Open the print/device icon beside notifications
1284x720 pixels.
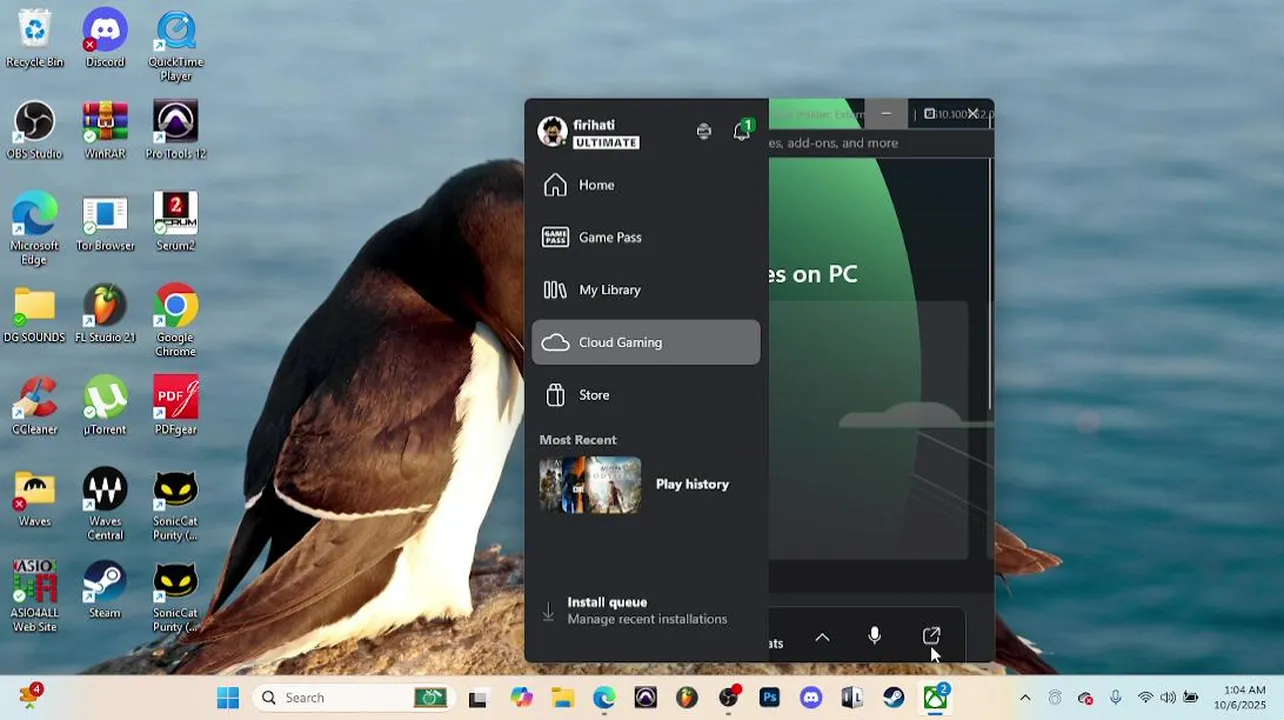click(x=704, y=131)
